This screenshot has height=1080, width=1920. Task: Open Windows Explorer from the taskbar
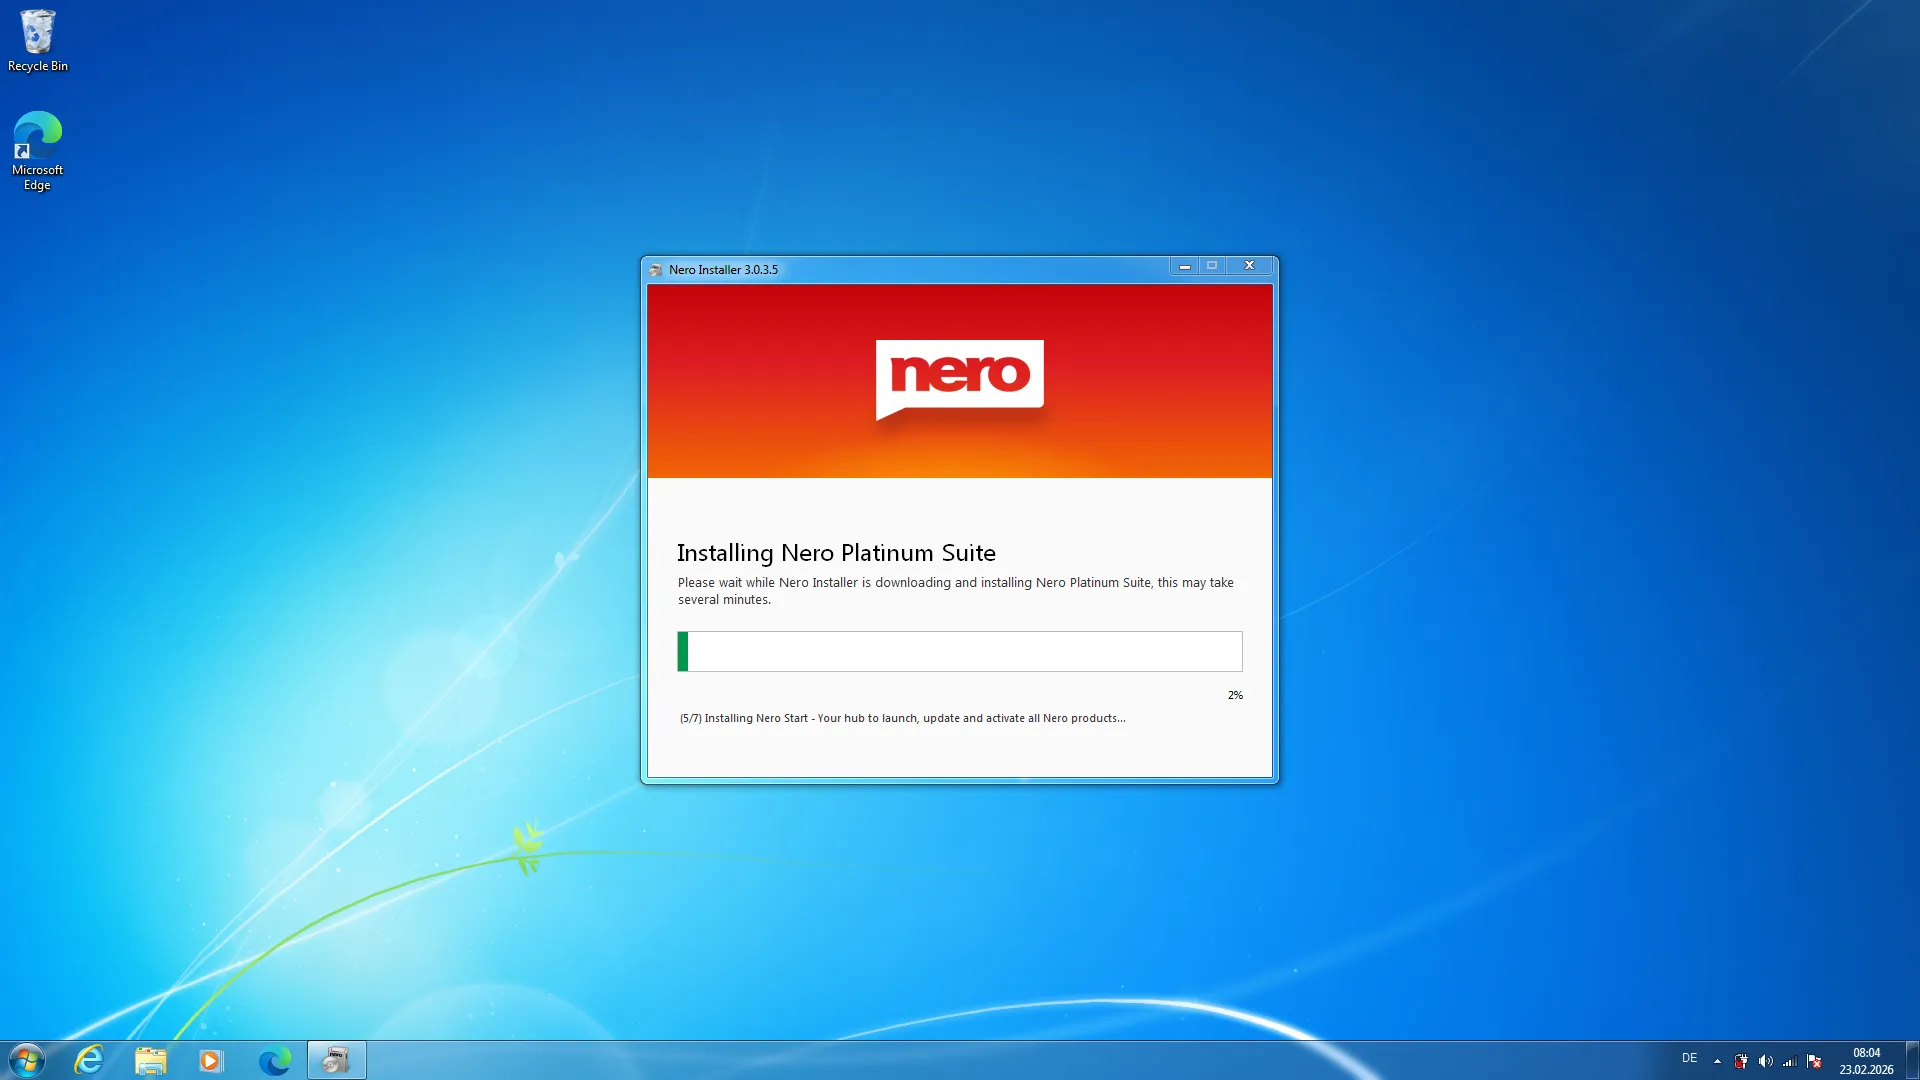pos(150,1059)
